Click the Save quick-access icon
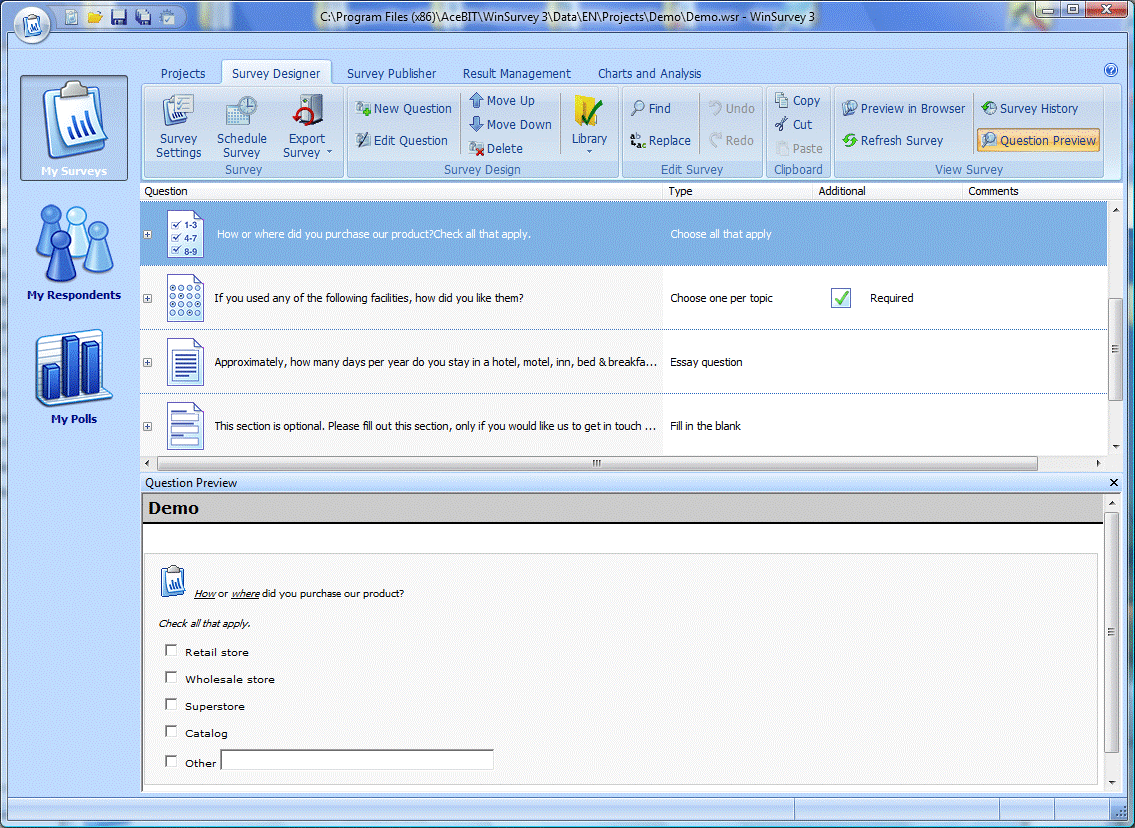1135x828 pixels. [119, 17]
